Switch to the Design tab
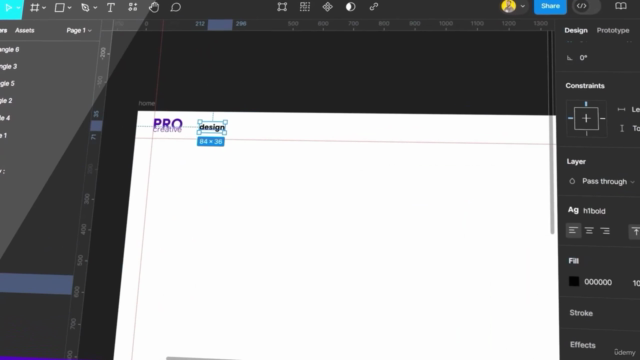Image resolution: width=640 pixels, height=360 pixels. click(576, 30)
